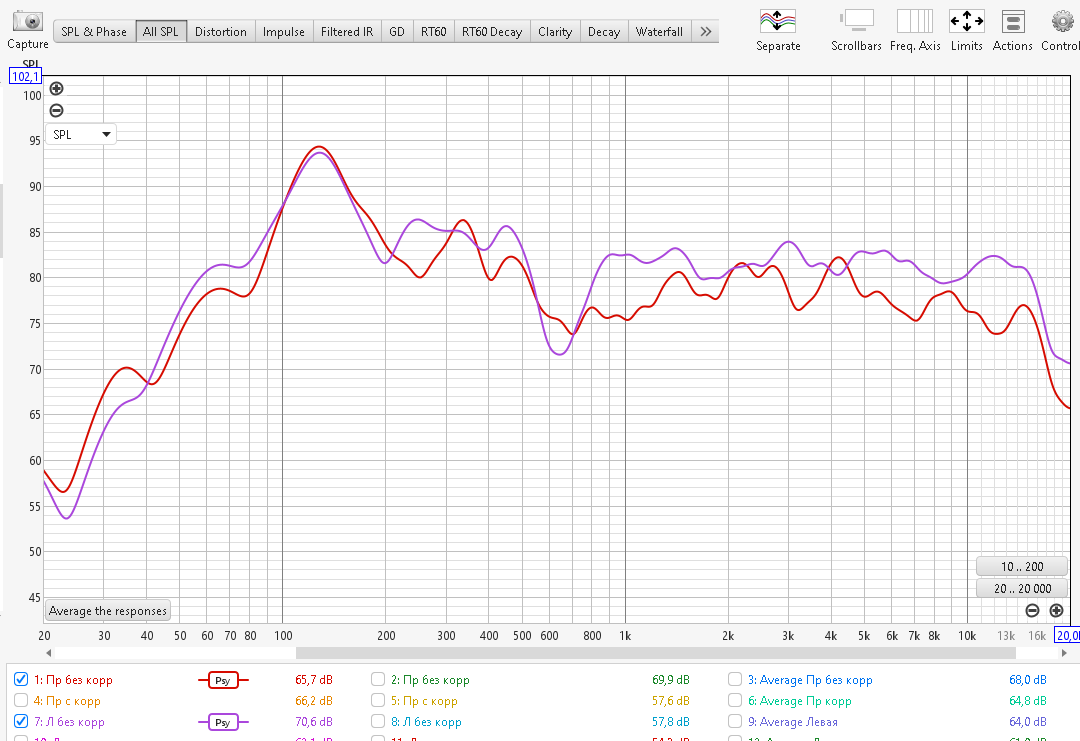Open the Waterfall tab

pyautogui.click(x=659, y=32)
